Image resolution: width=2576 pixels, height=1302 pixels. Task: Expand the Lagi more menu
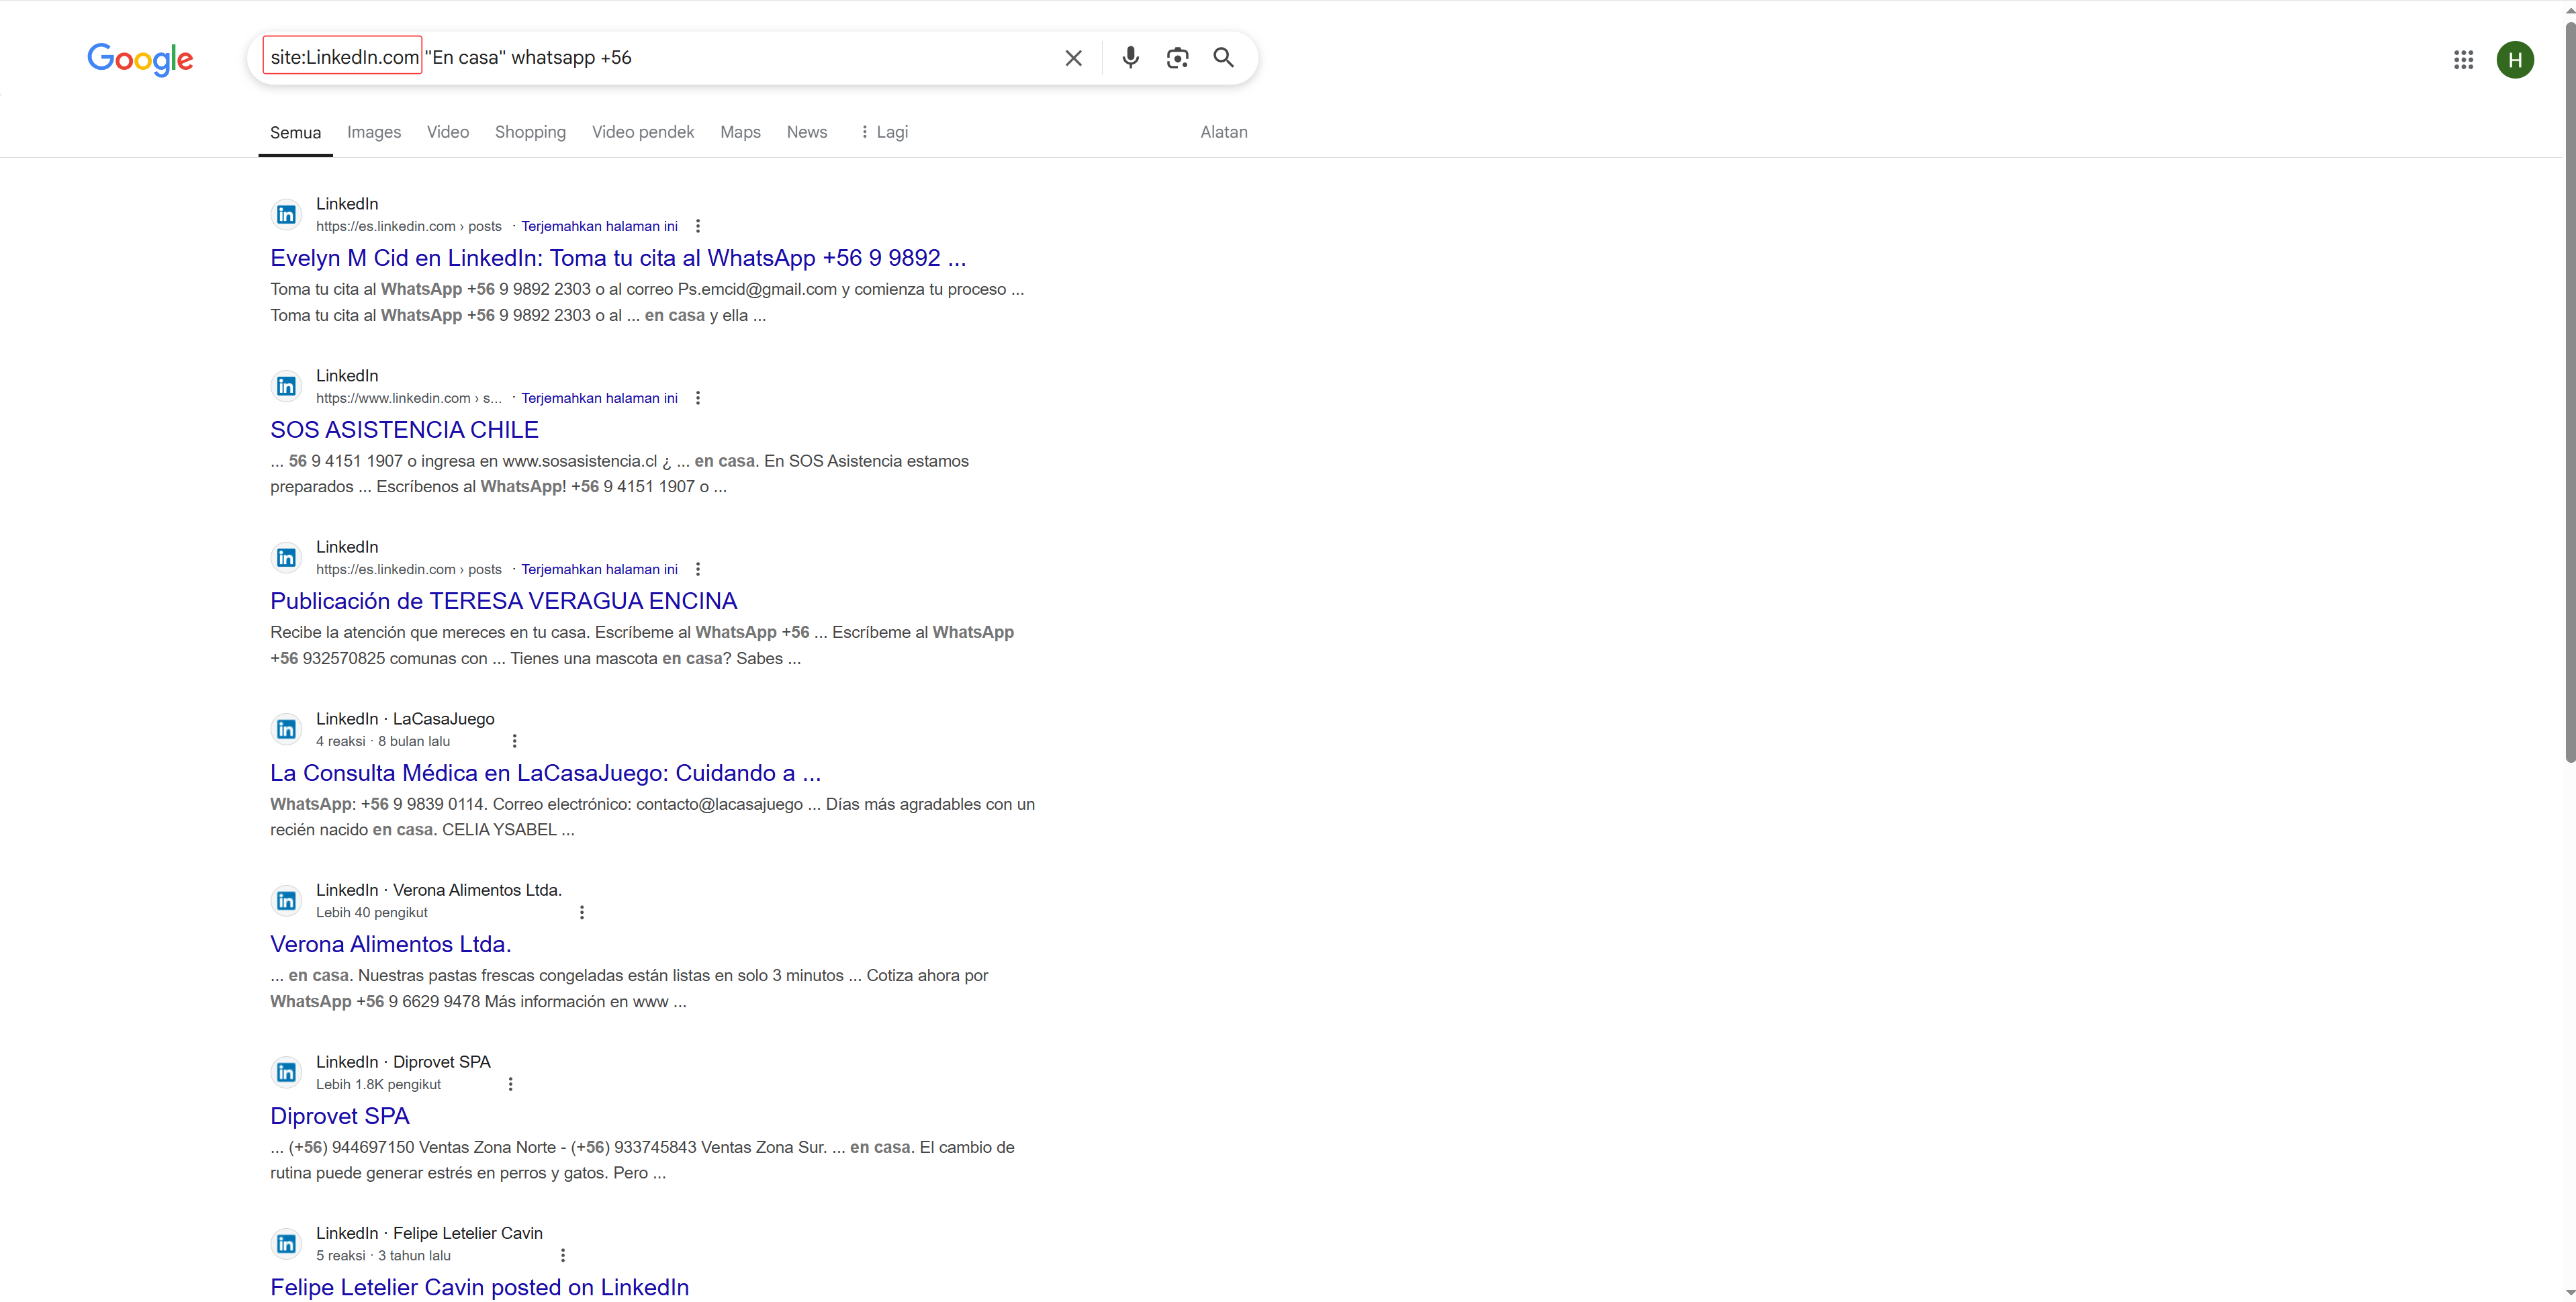coord(884,132)
